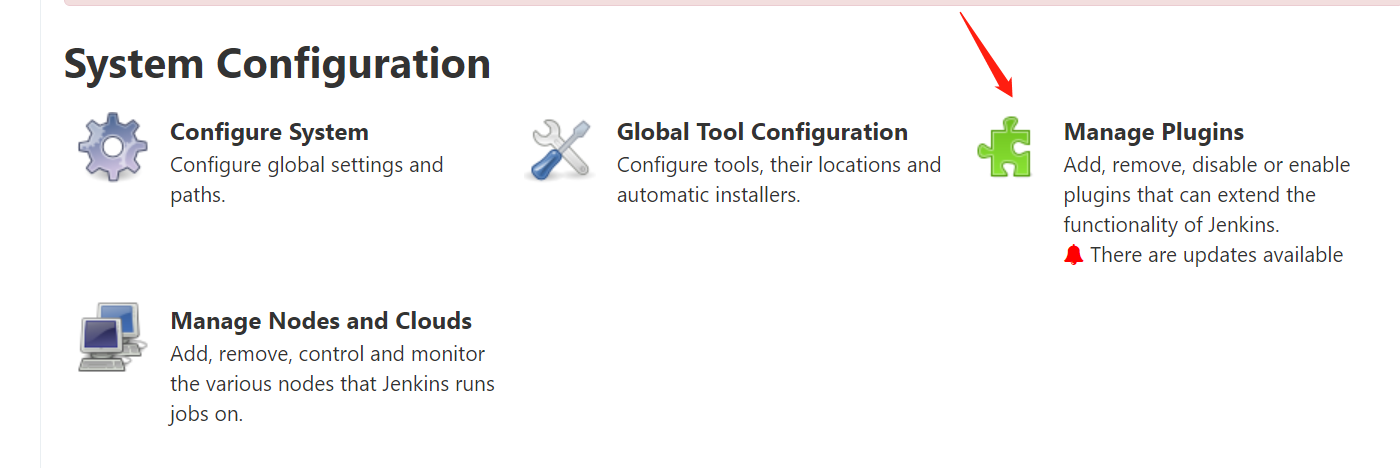Click 'Configure tools, their locations' description line
1400x468 pixels.
click(778, 165)
